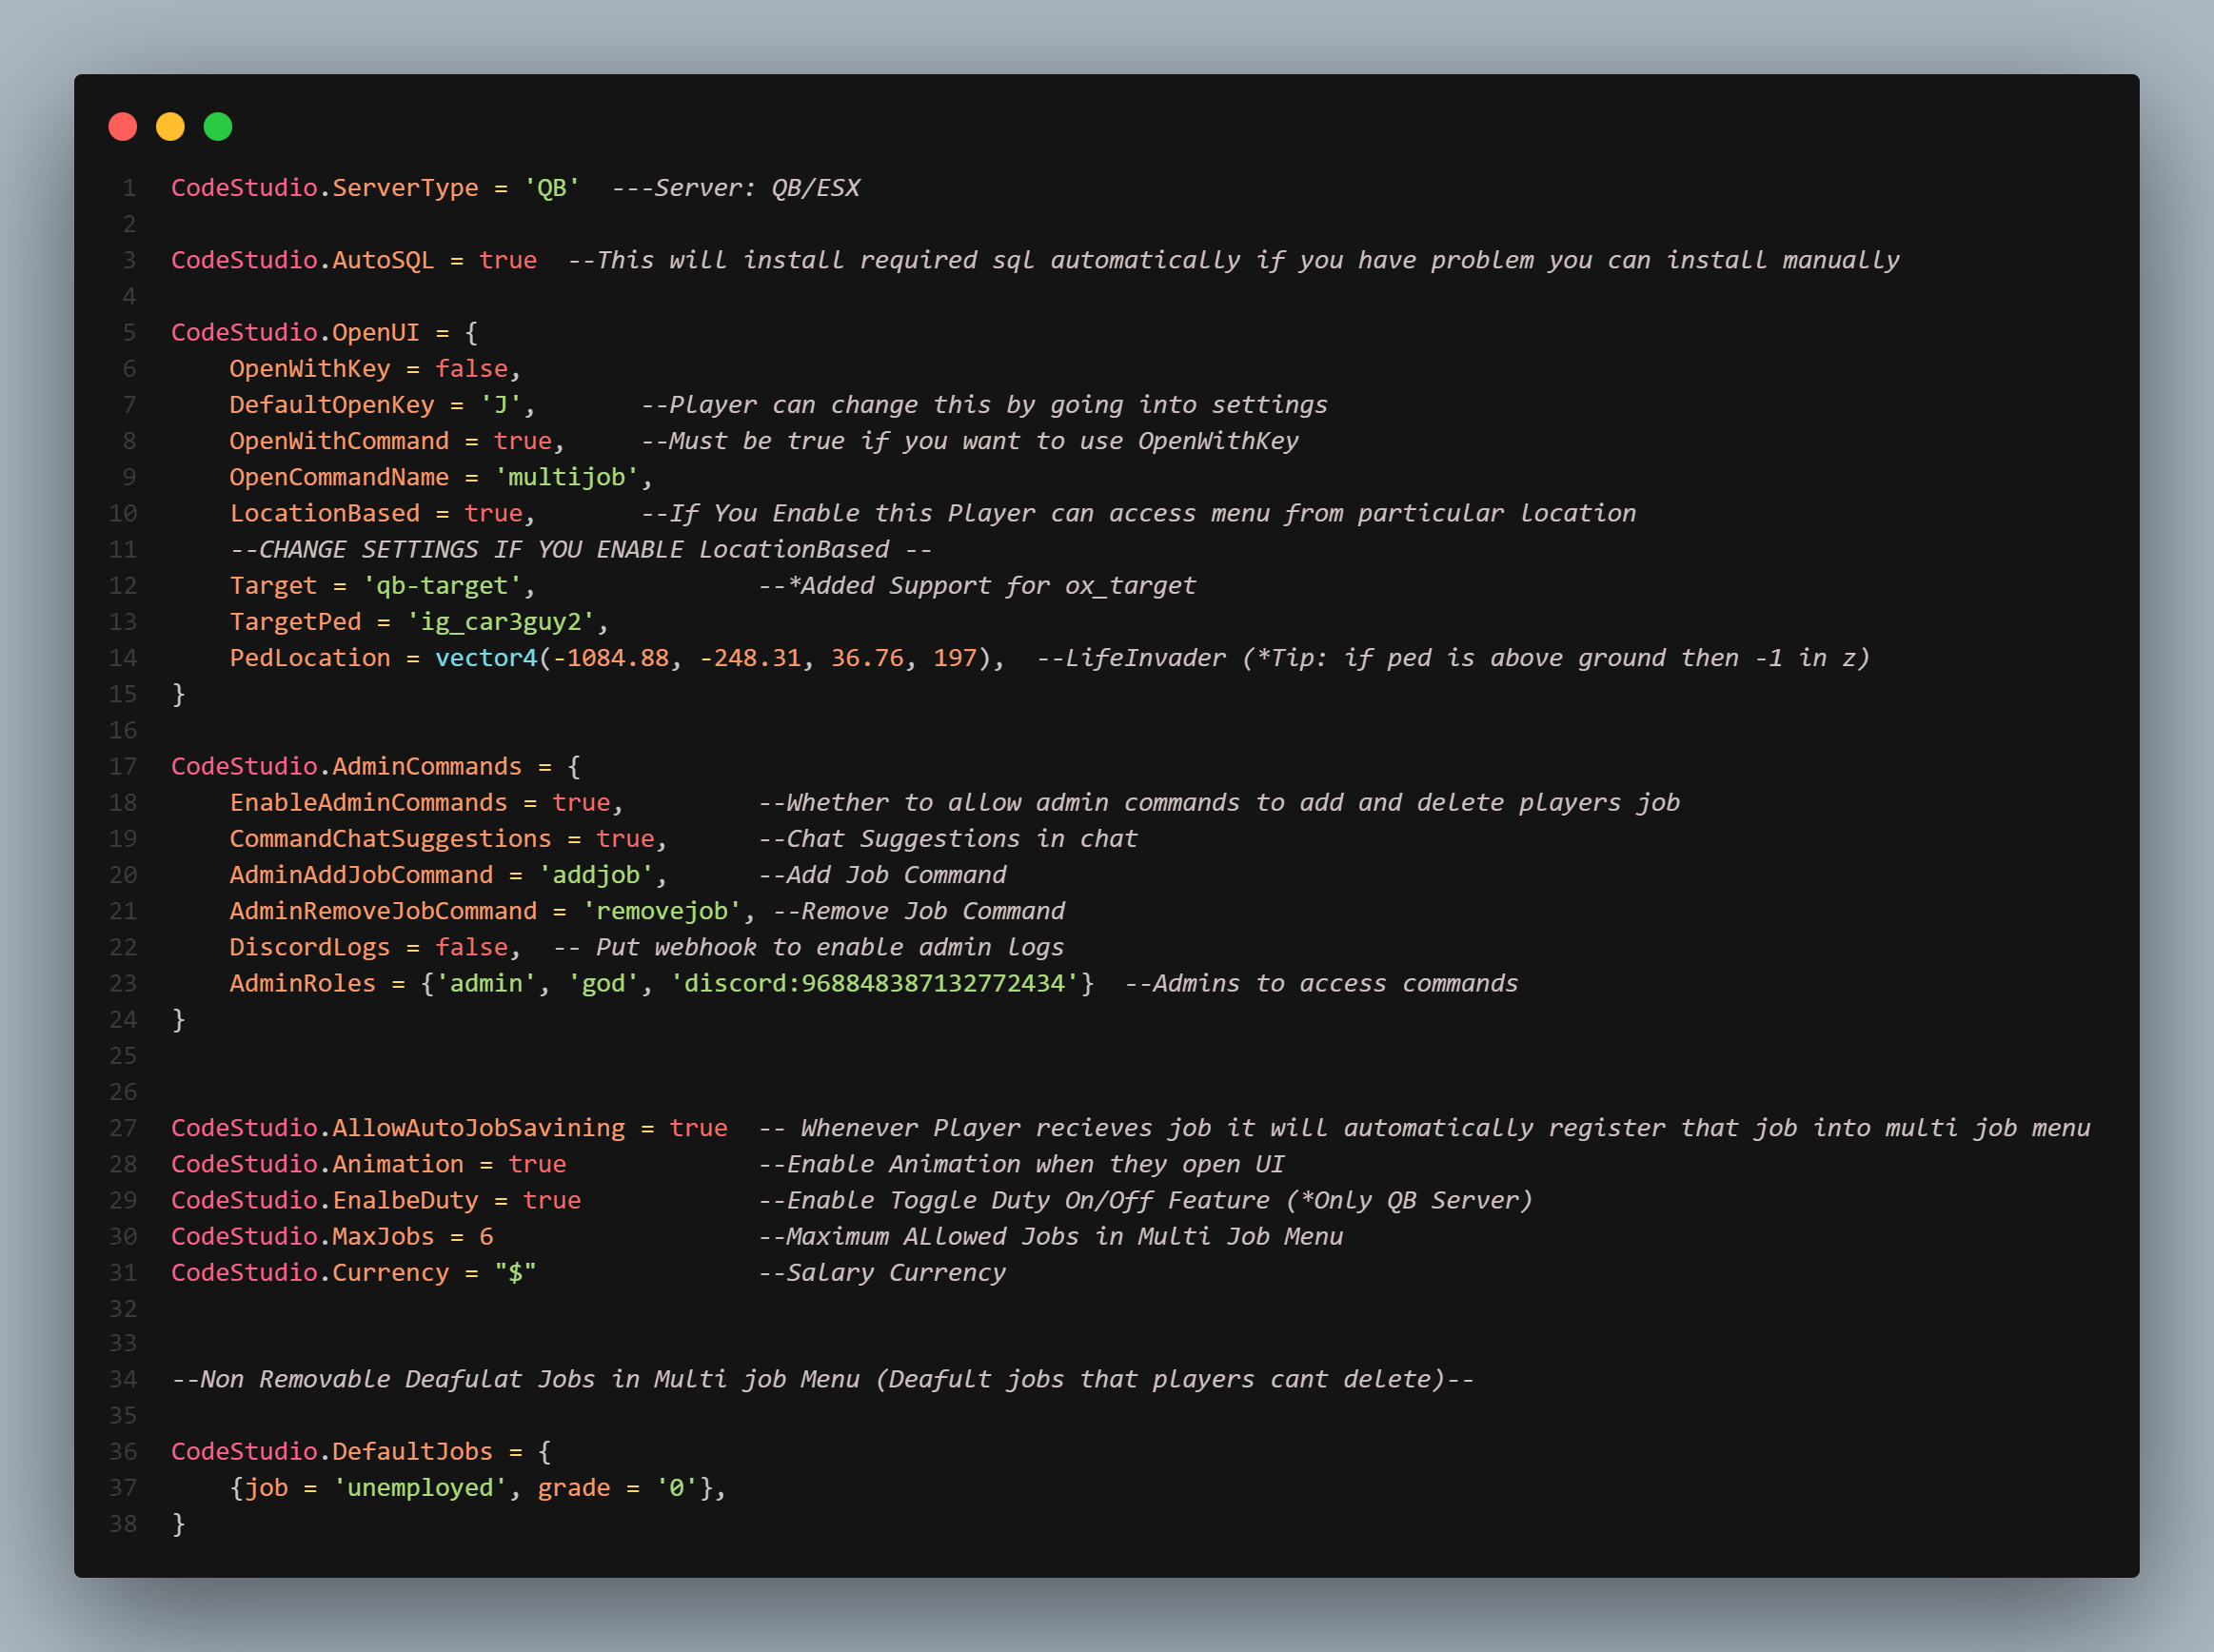Select the 'ig_car3guy2' TargetPed value
Screen dimensions: 2214x1652
tap(505, 621)
